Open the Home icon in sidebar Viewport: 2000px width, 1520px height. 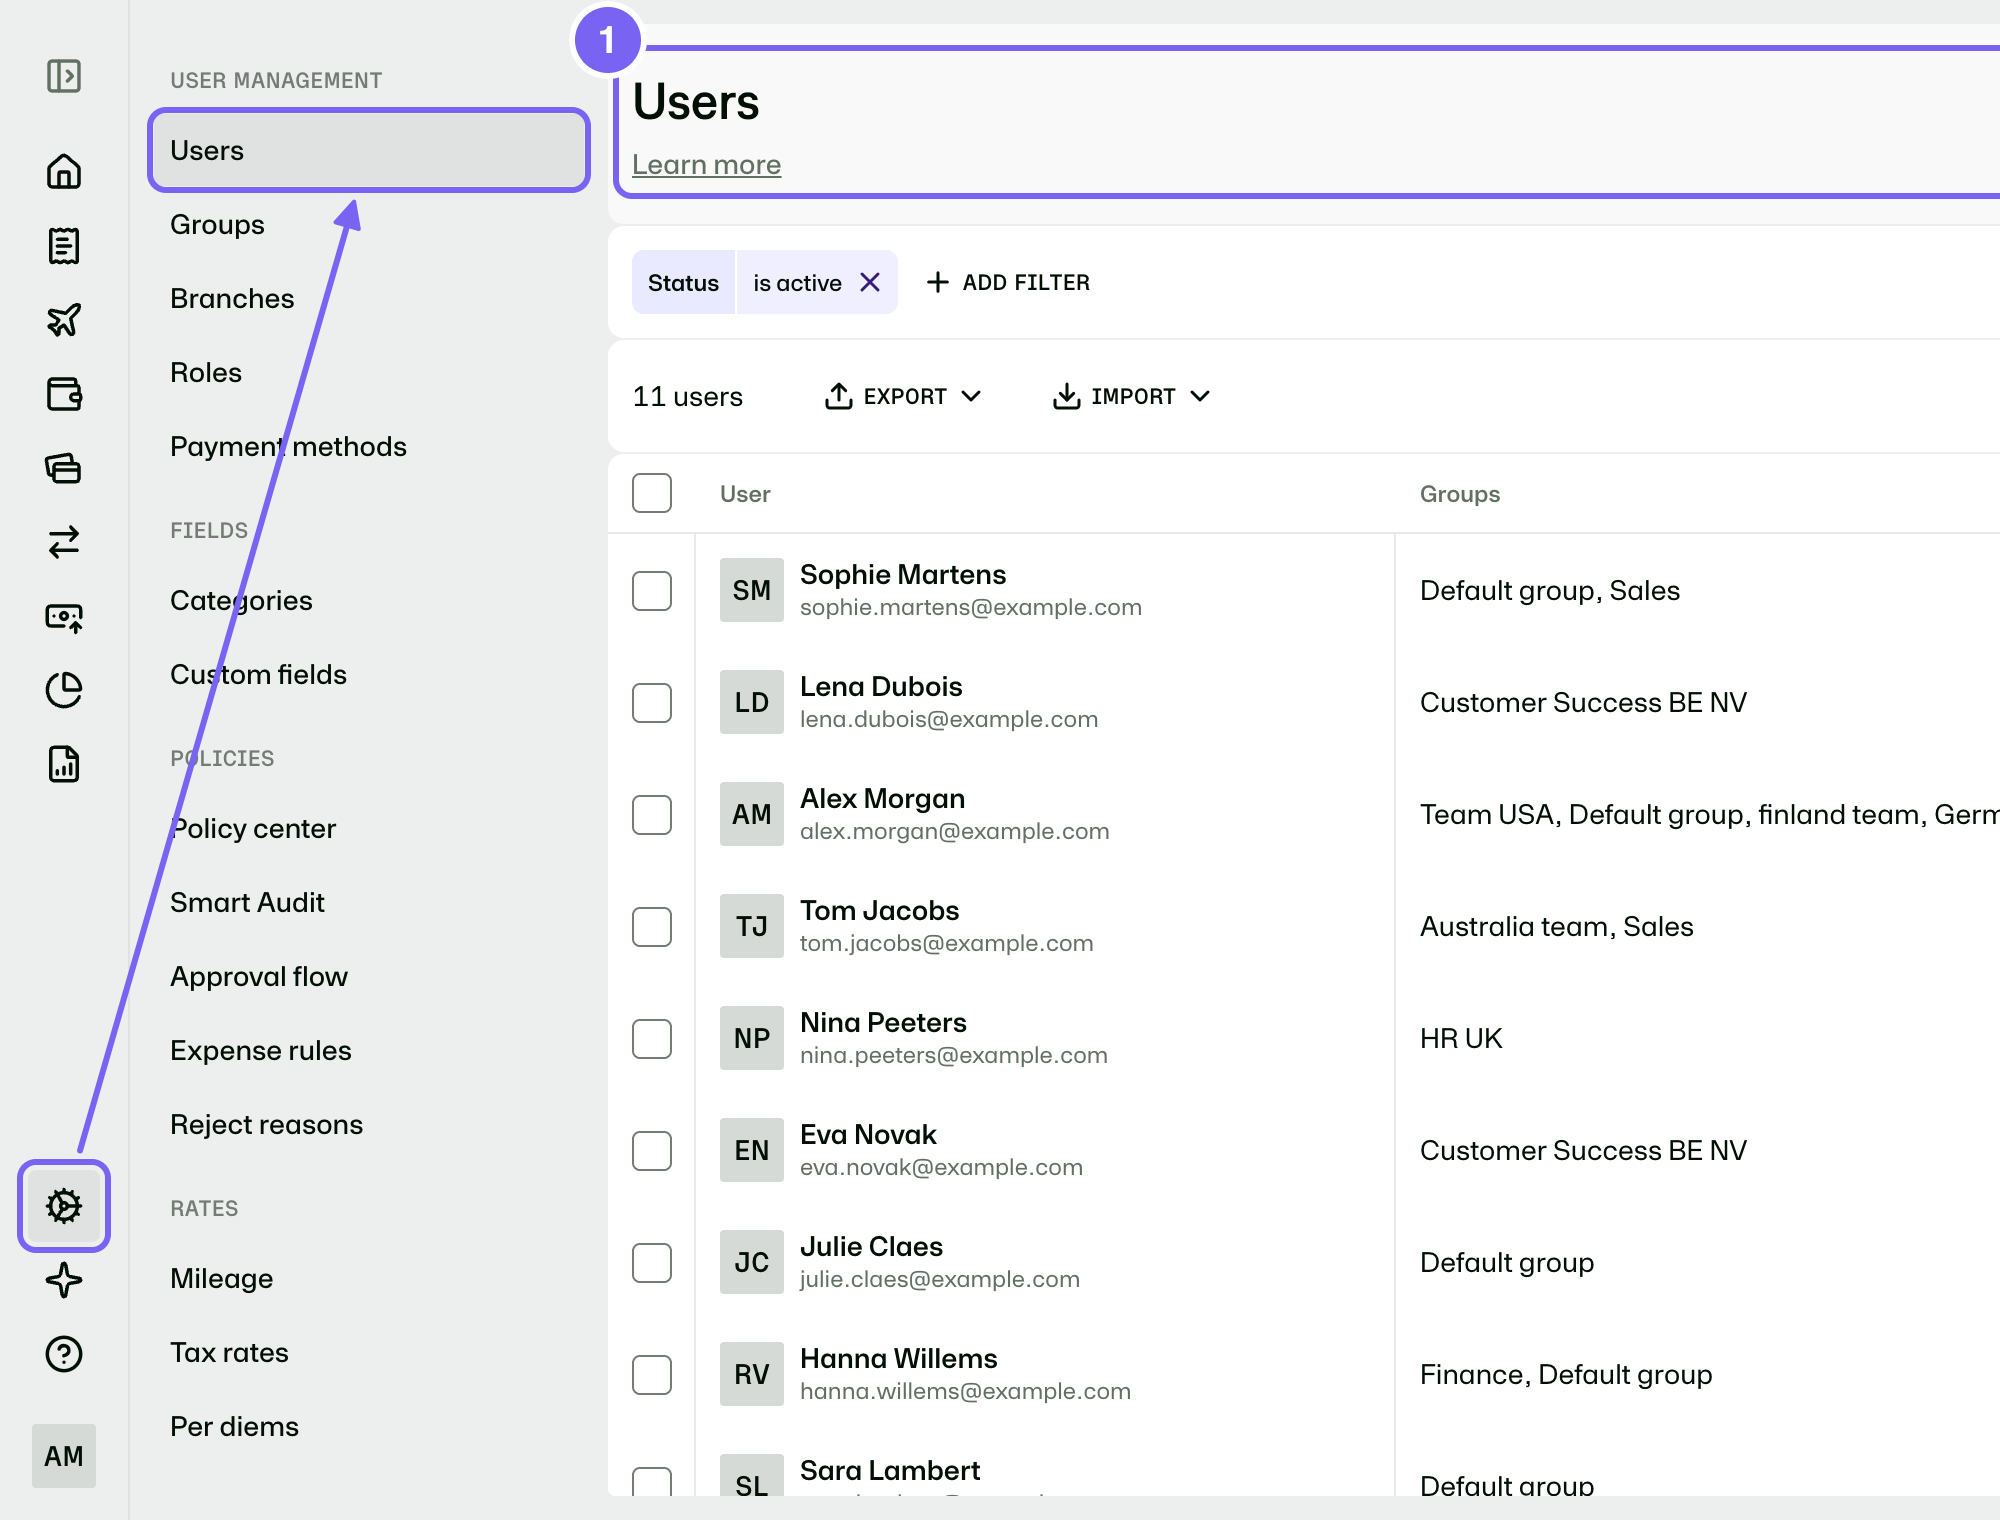64,171
